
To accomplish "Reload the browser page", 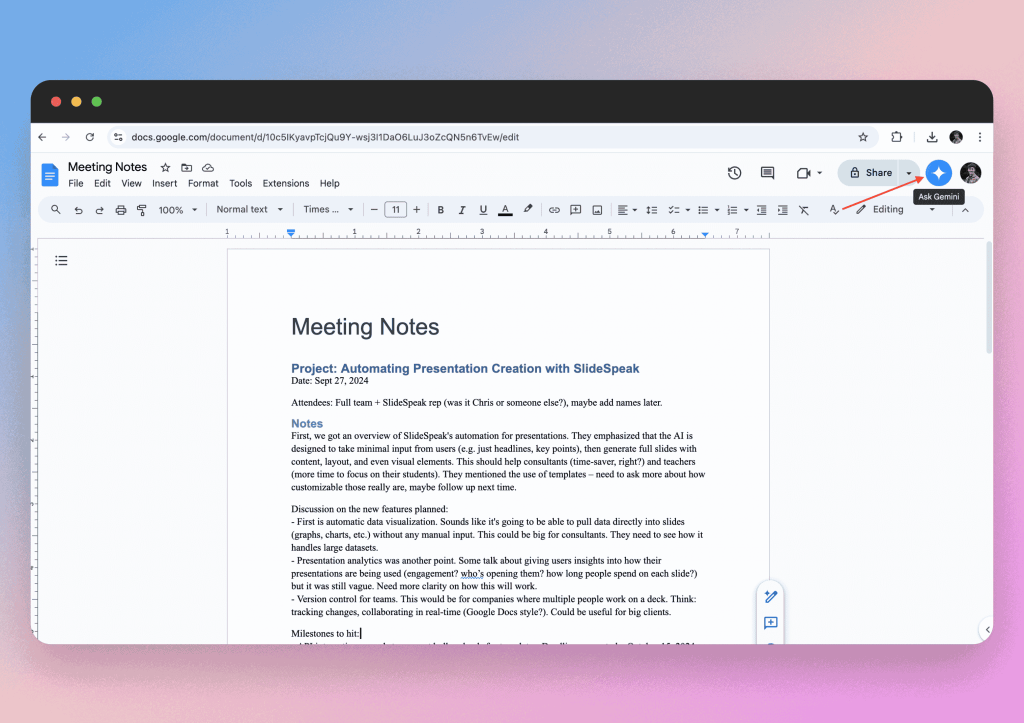I will coord(89,137).
